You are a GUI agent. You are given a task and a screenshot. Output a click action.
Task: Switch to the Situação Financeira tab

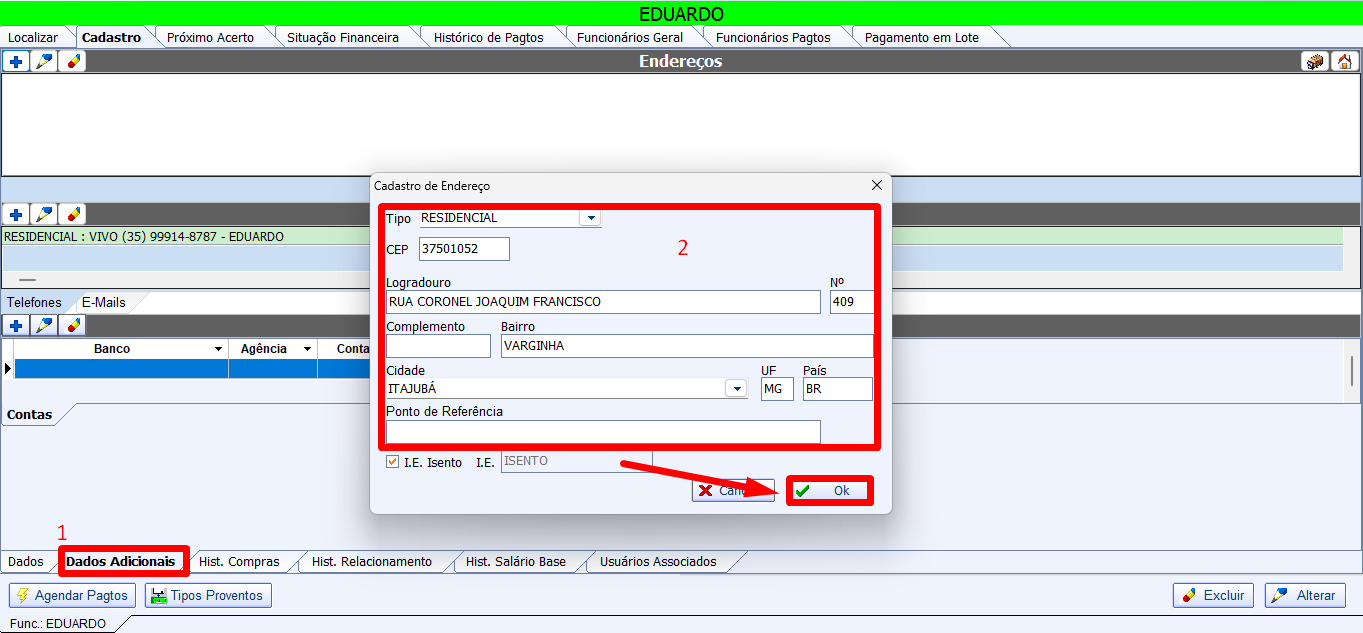point(342,38)
